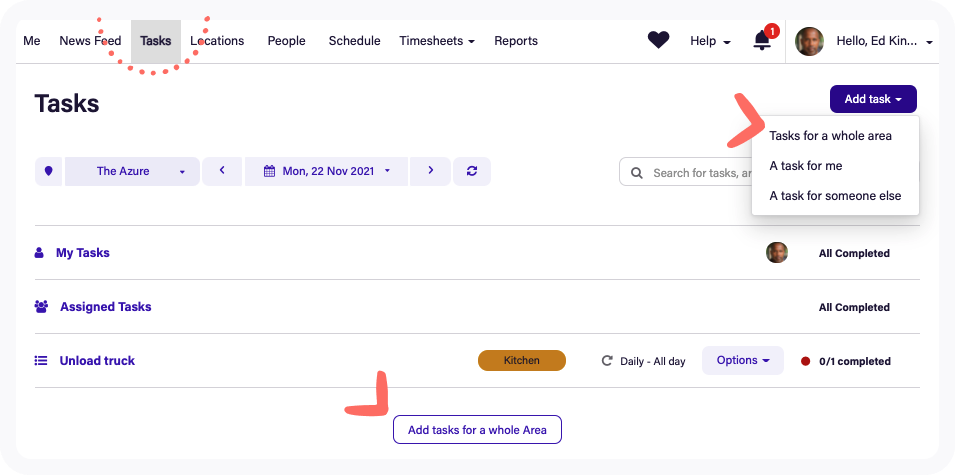The image size is (955, 475).
Task: Click user avatar in top bar
Action: (808, 41)
